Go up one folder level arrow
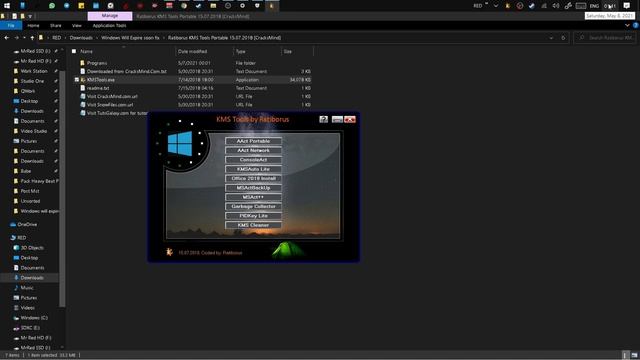 32,38
